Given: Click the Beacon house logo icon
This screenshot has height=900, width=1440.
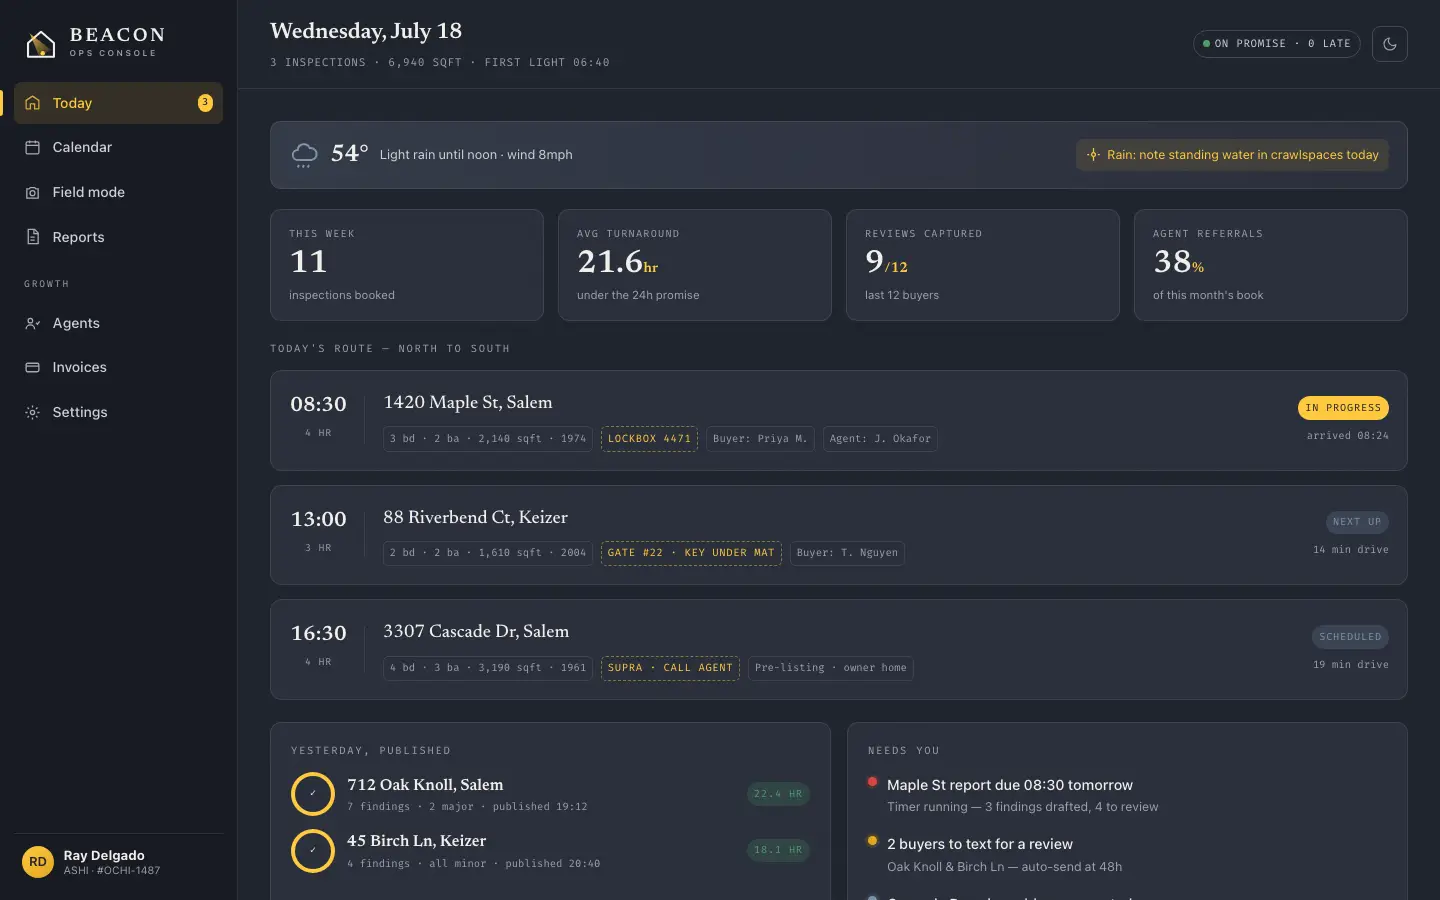Looking at the screenshot, I should (40, 44).
